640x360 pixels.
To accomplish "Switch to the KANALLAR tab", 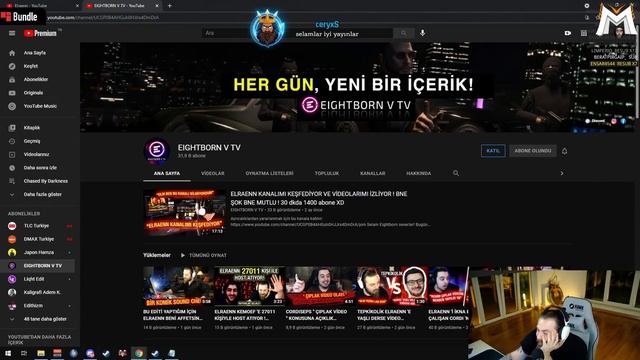I will [372, 173].
